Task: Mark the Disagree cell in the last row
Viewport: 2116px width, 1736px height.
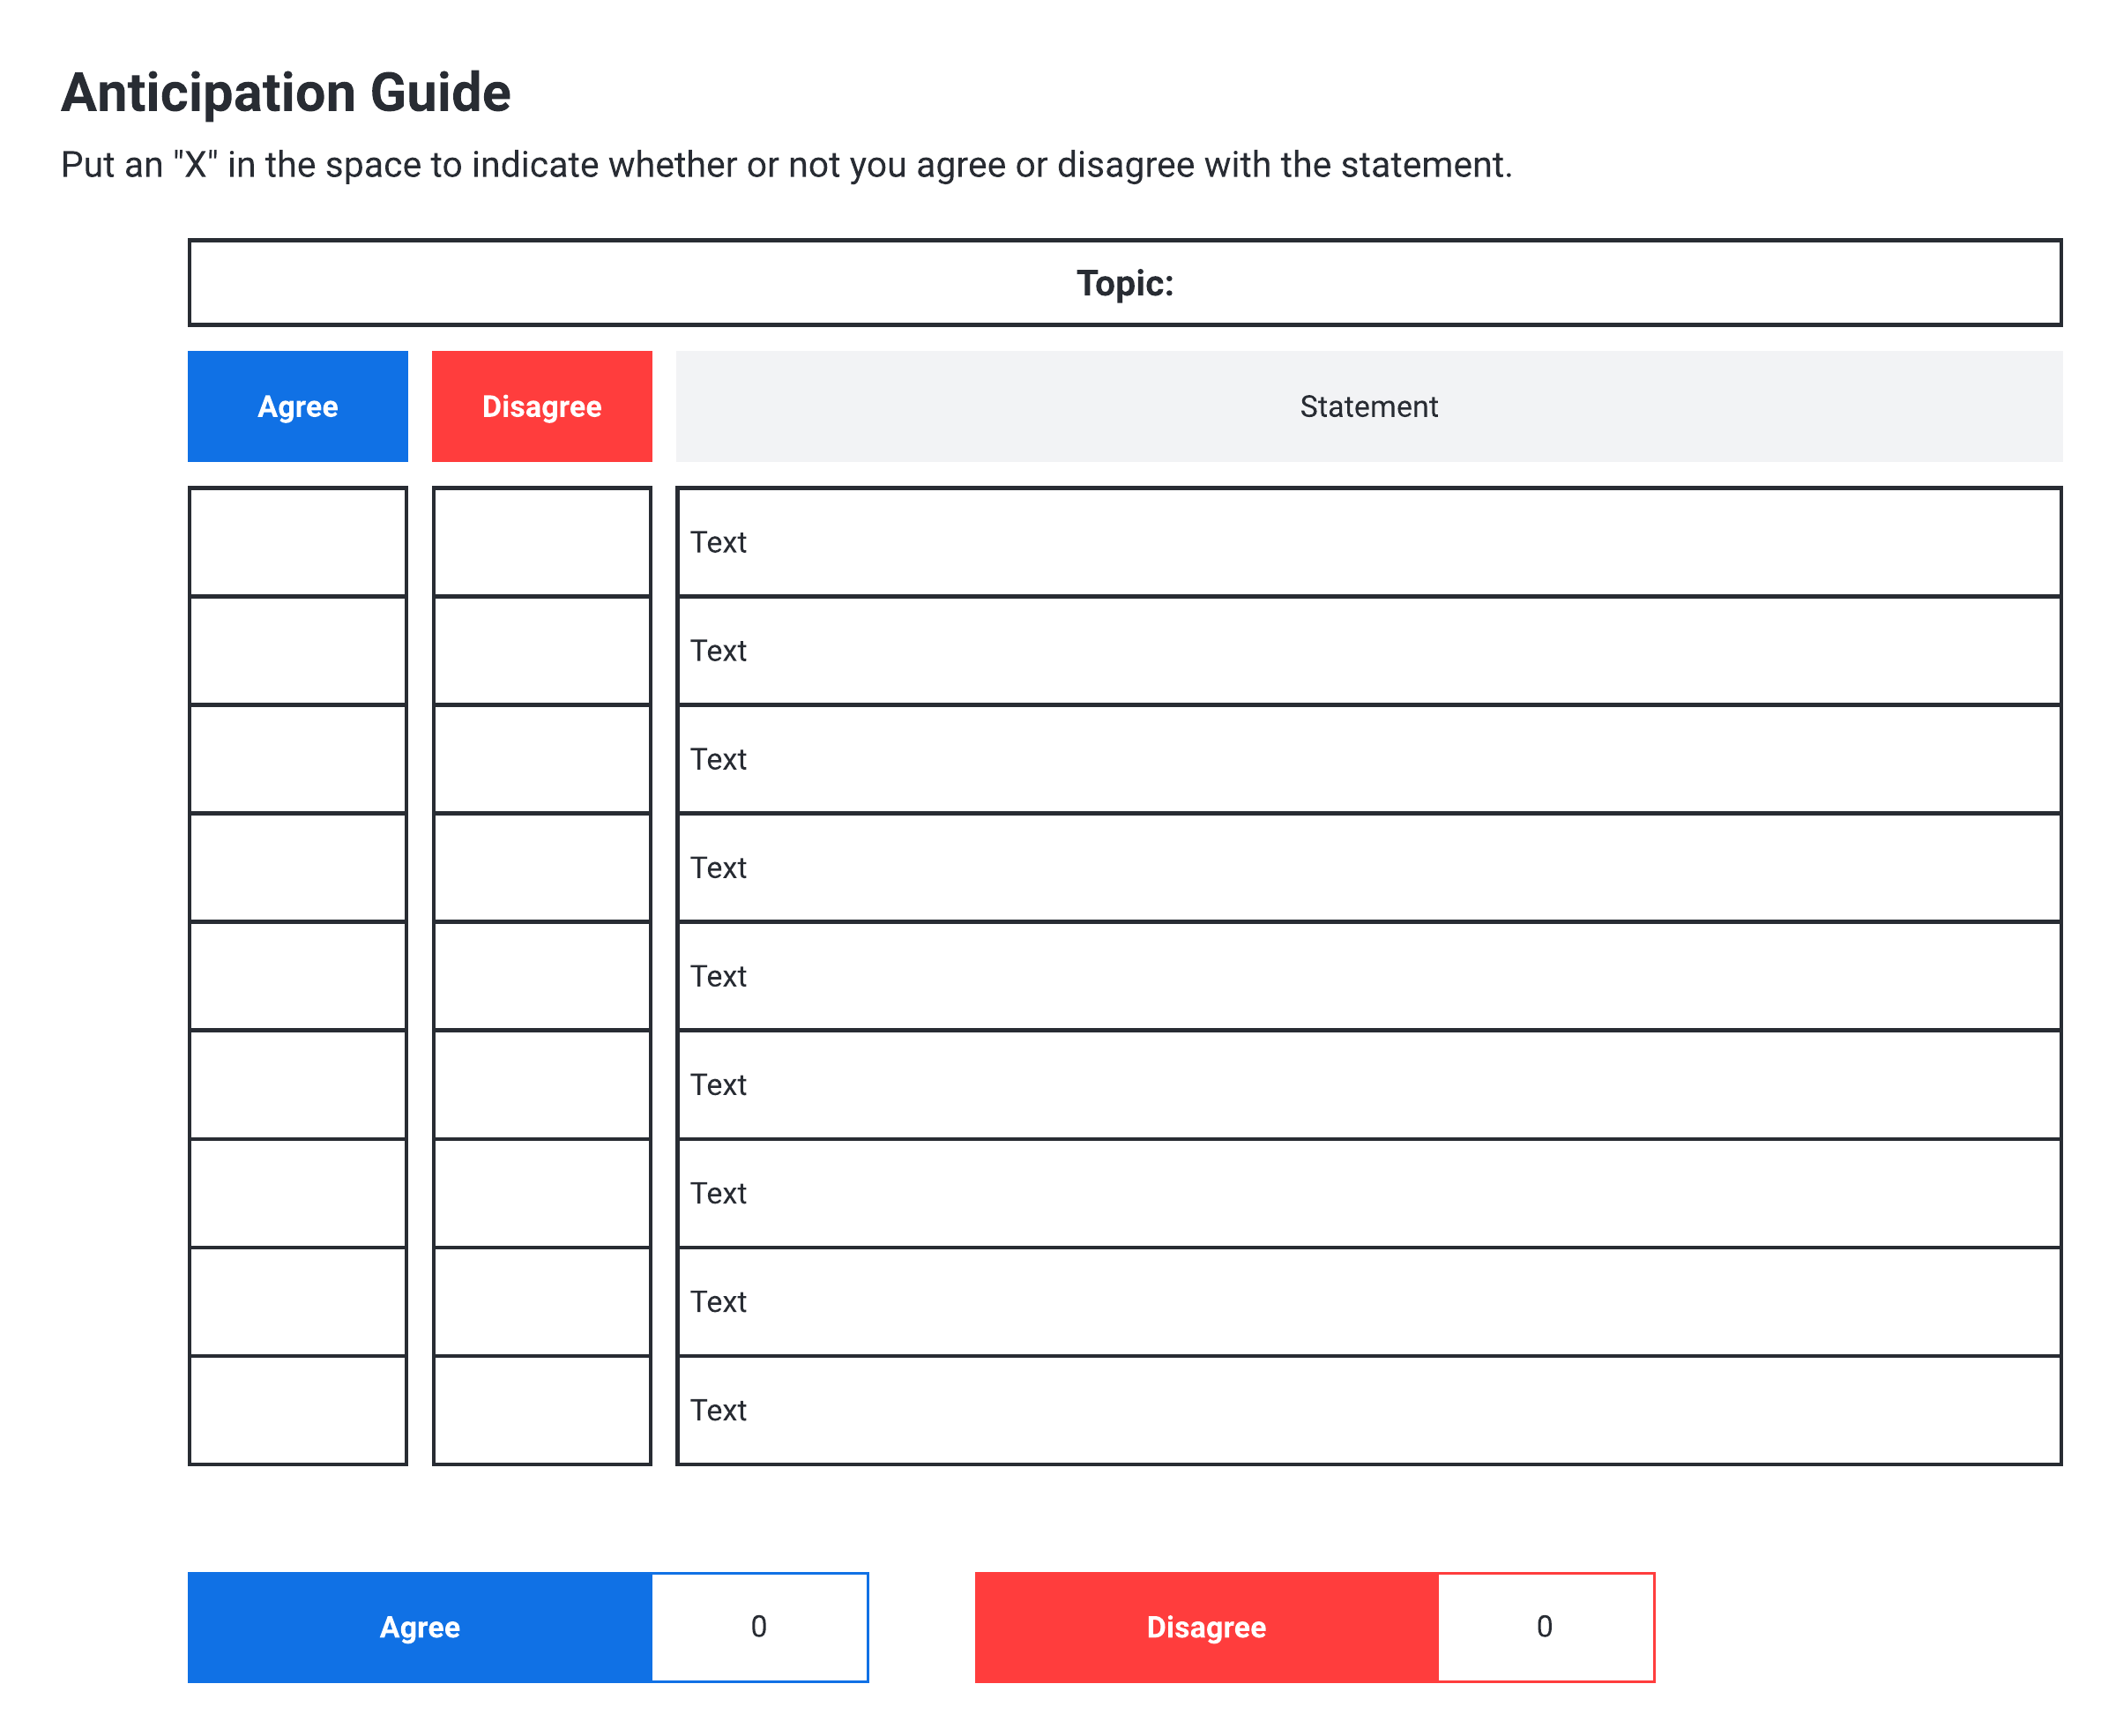Action: pyautogui.click(x=541, y=1410)
